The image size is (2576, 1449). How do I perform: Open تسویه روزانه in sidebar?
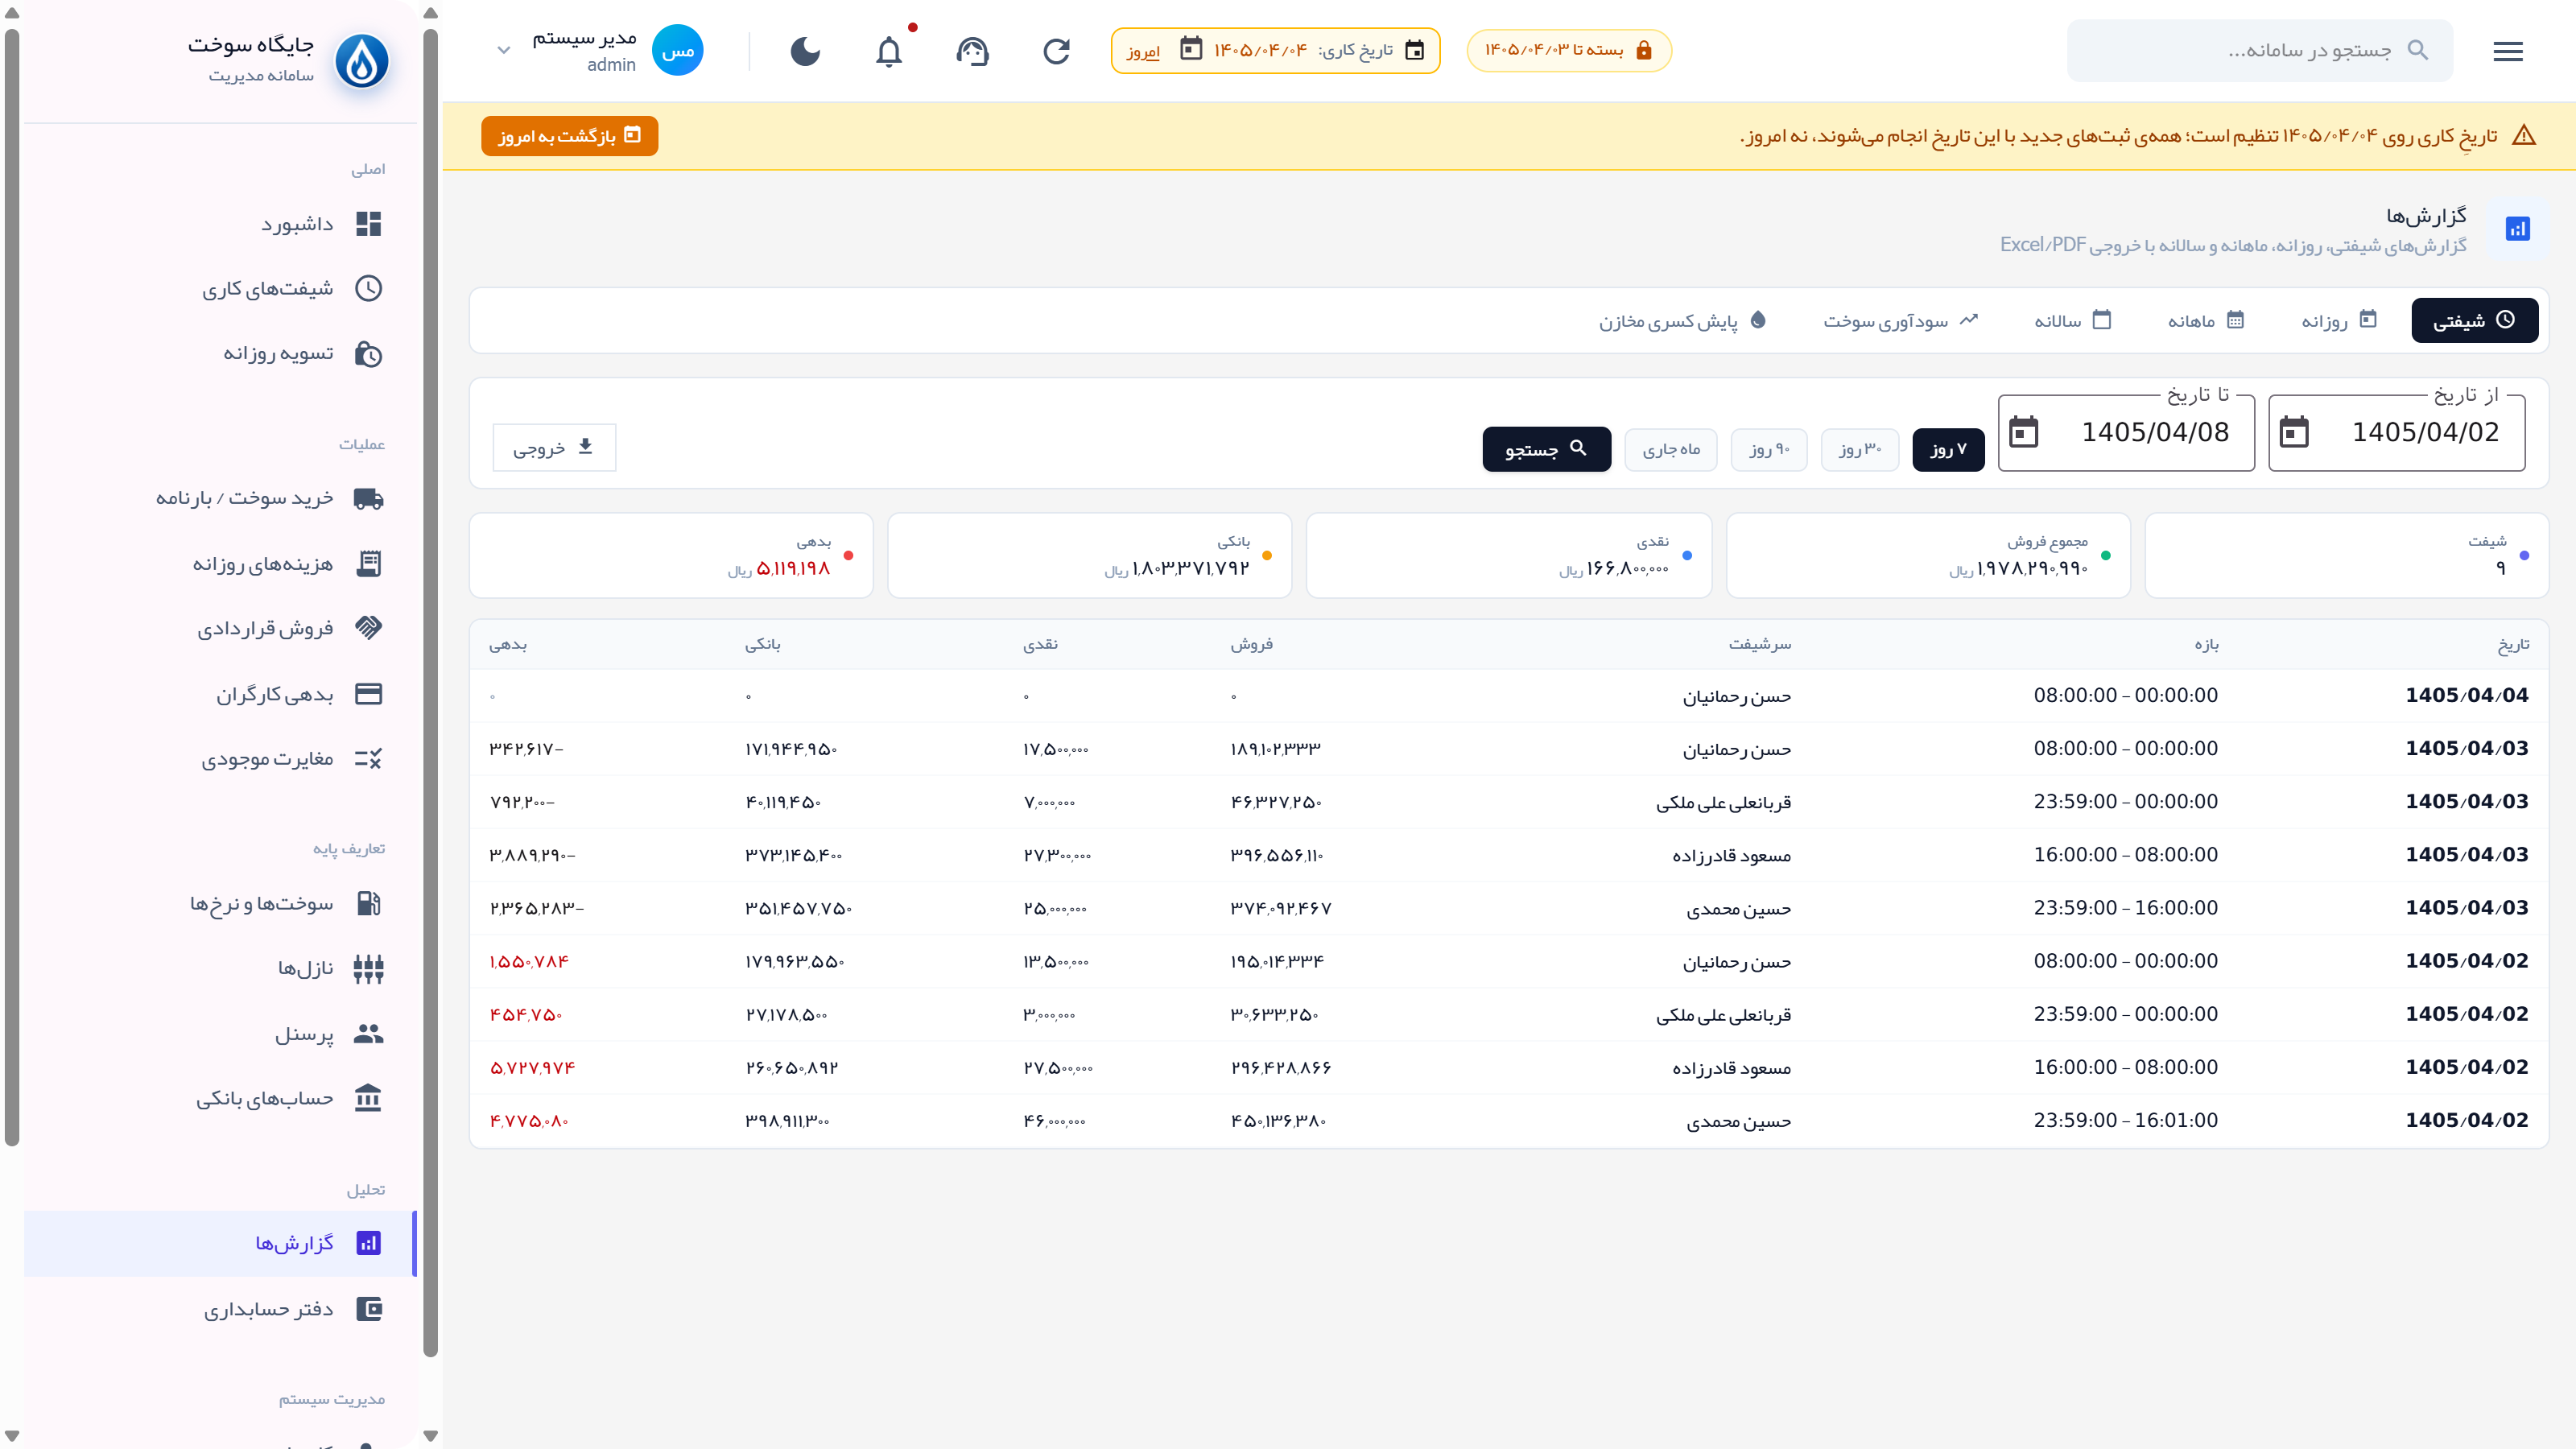[220, 353]
